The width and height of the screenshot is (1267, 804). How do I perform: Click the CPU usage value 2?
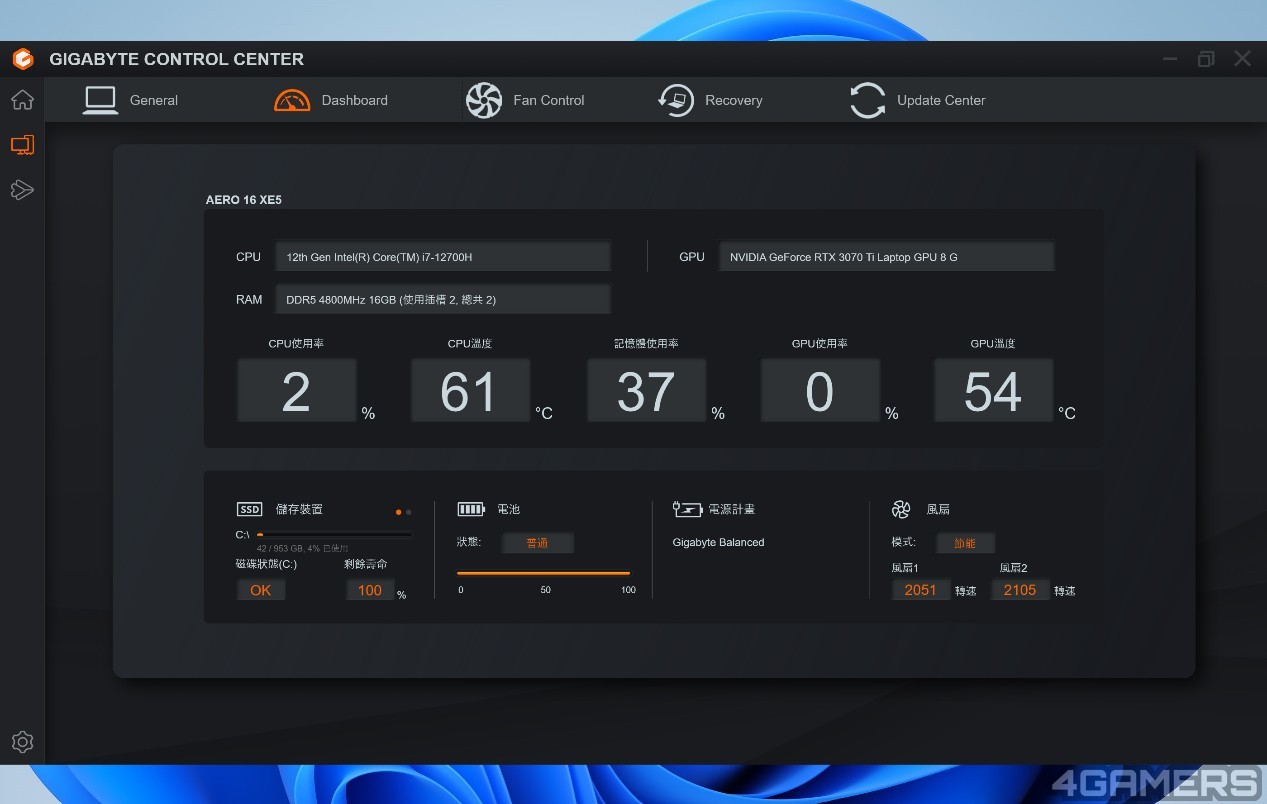(x=296, y=391)
